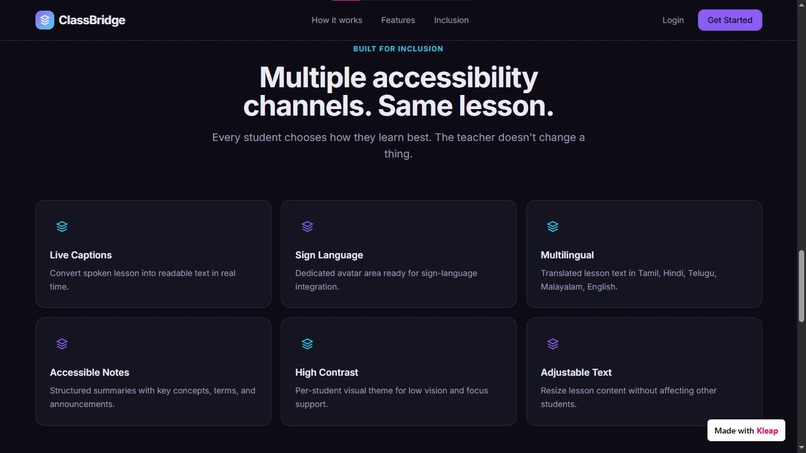
Task: Click 'Resize lesson content' description text
Action: pyautogui.click(x=628, y=397)
